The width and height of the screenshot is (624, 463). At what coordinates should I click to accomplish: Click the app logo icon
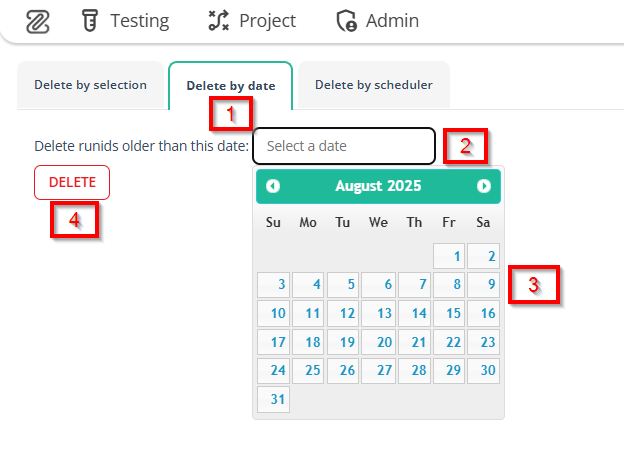pos(38,20)
